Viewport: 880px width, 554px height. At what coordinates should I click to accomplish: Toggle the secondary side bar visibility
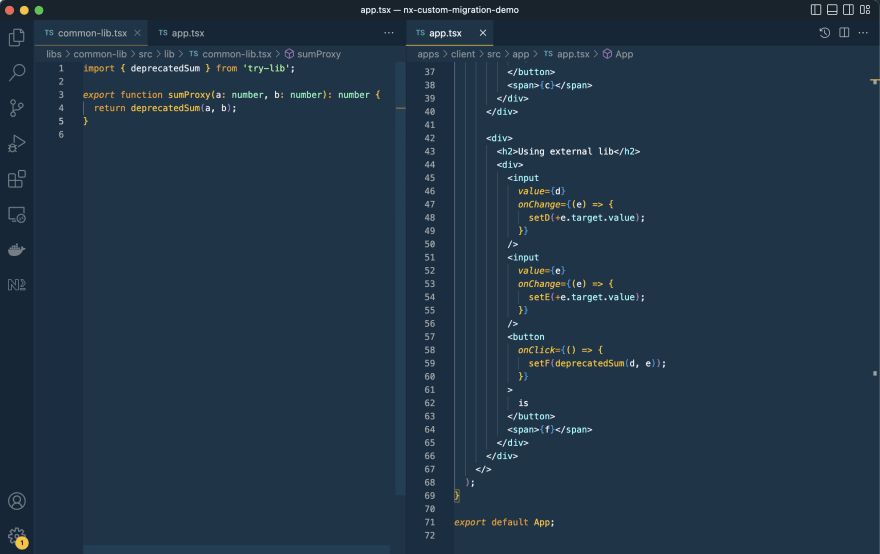(849, 10)
